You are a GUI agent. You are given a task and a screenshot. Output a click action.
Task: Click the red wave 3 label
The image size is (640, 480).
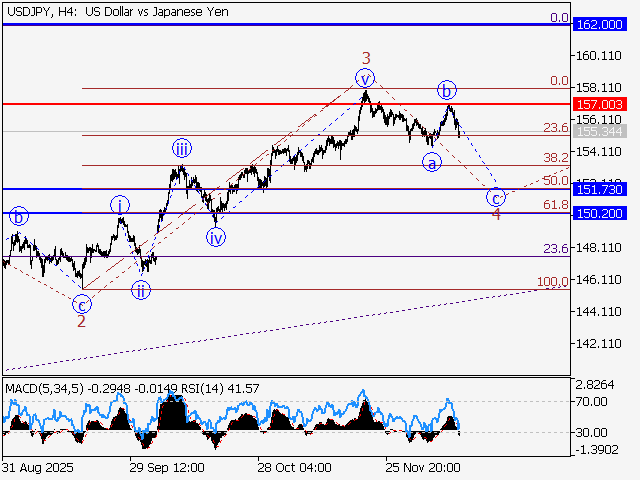[366, 58]
